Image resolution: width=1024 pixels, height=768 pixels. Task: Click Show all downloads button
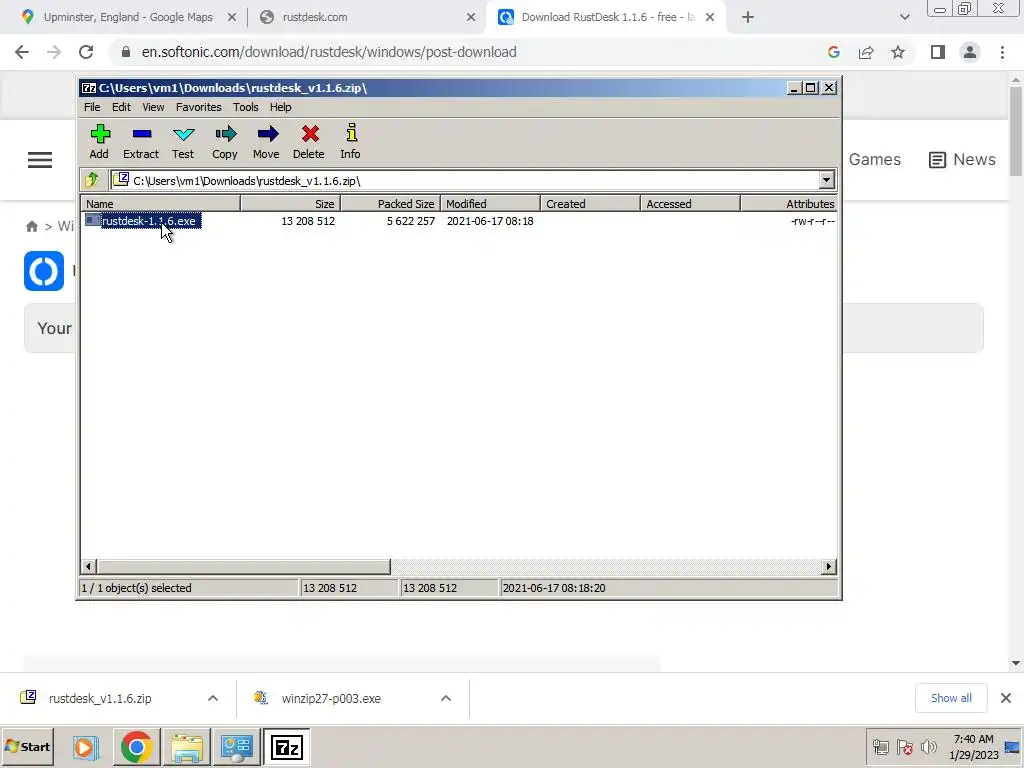pos(951,698)
